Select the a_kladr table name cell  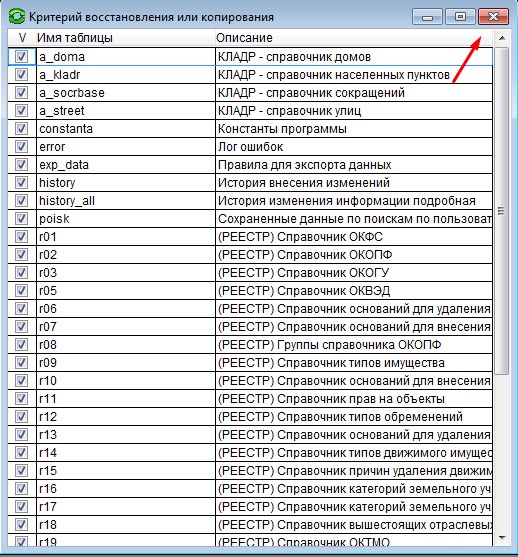[x=126, y=75]
